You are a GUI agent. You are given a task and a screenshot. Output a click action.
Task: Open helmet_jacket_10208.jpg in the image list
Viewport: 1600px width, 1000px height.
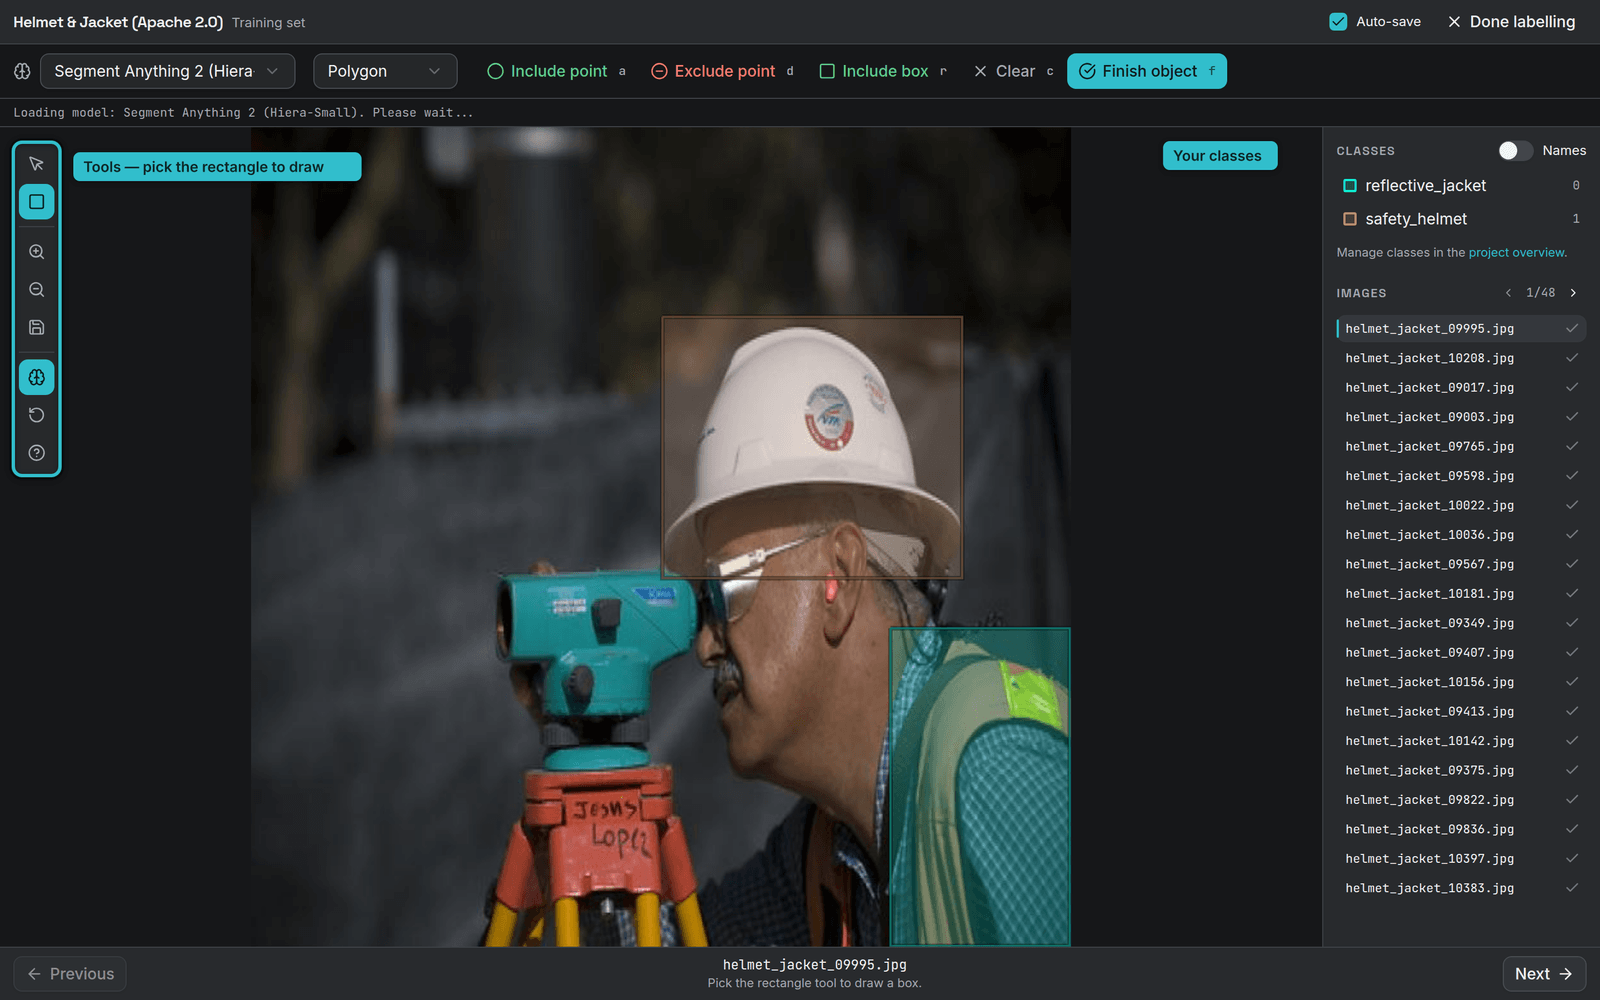tap(1461, 358)
